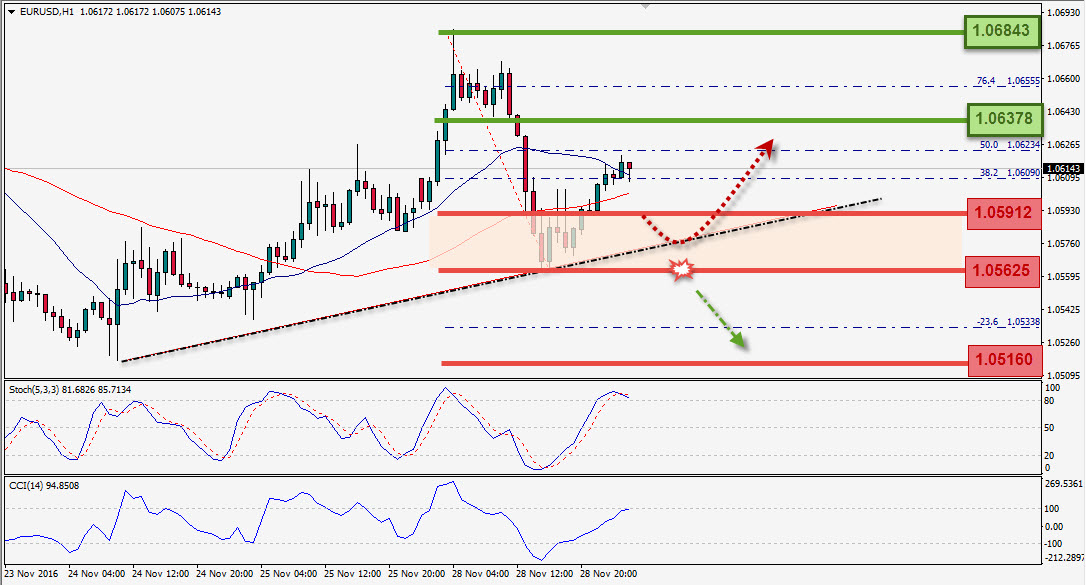The image size is (1086, 585).
Task: Select the green 1.06378 level label
Action: click(x=1004, y=118)
